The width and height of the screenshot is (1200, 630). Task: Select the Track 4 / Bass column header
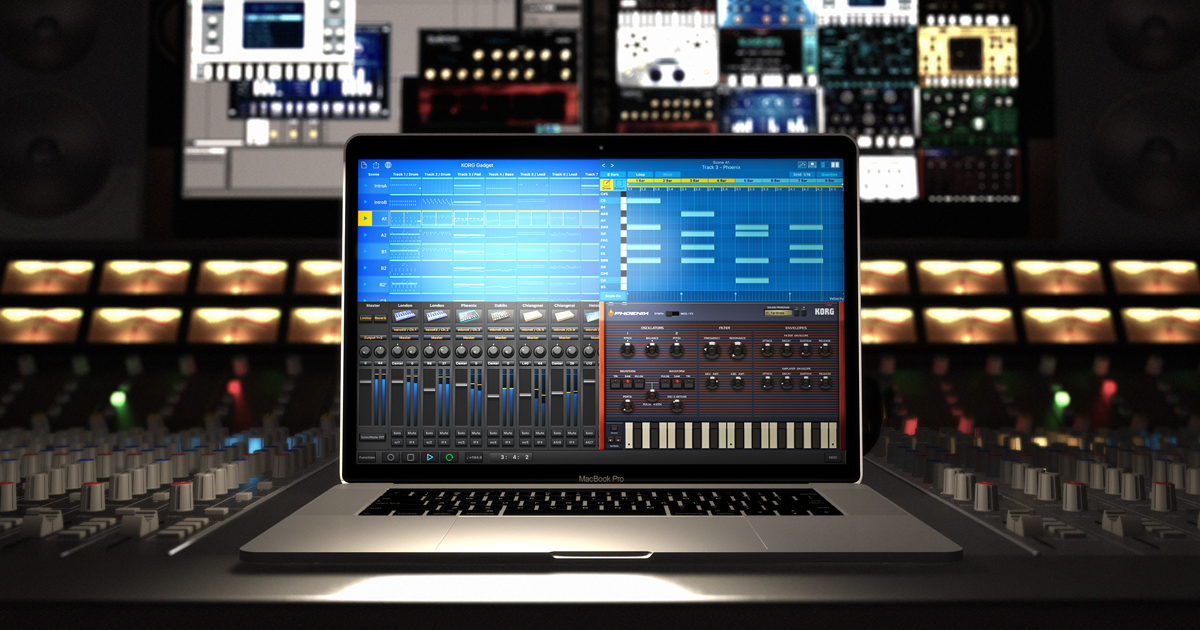coord(501,174)
